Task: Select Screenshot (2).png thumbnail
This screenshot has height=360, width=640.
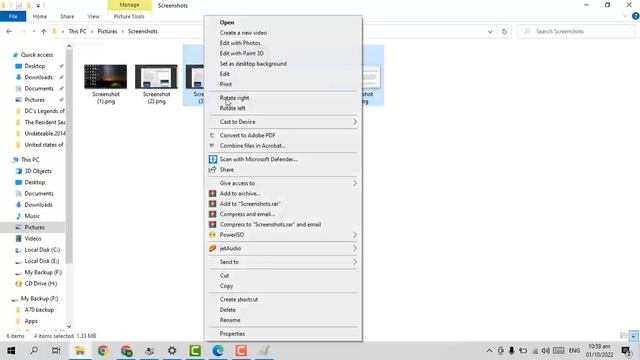Action: [x=156, y=76]
